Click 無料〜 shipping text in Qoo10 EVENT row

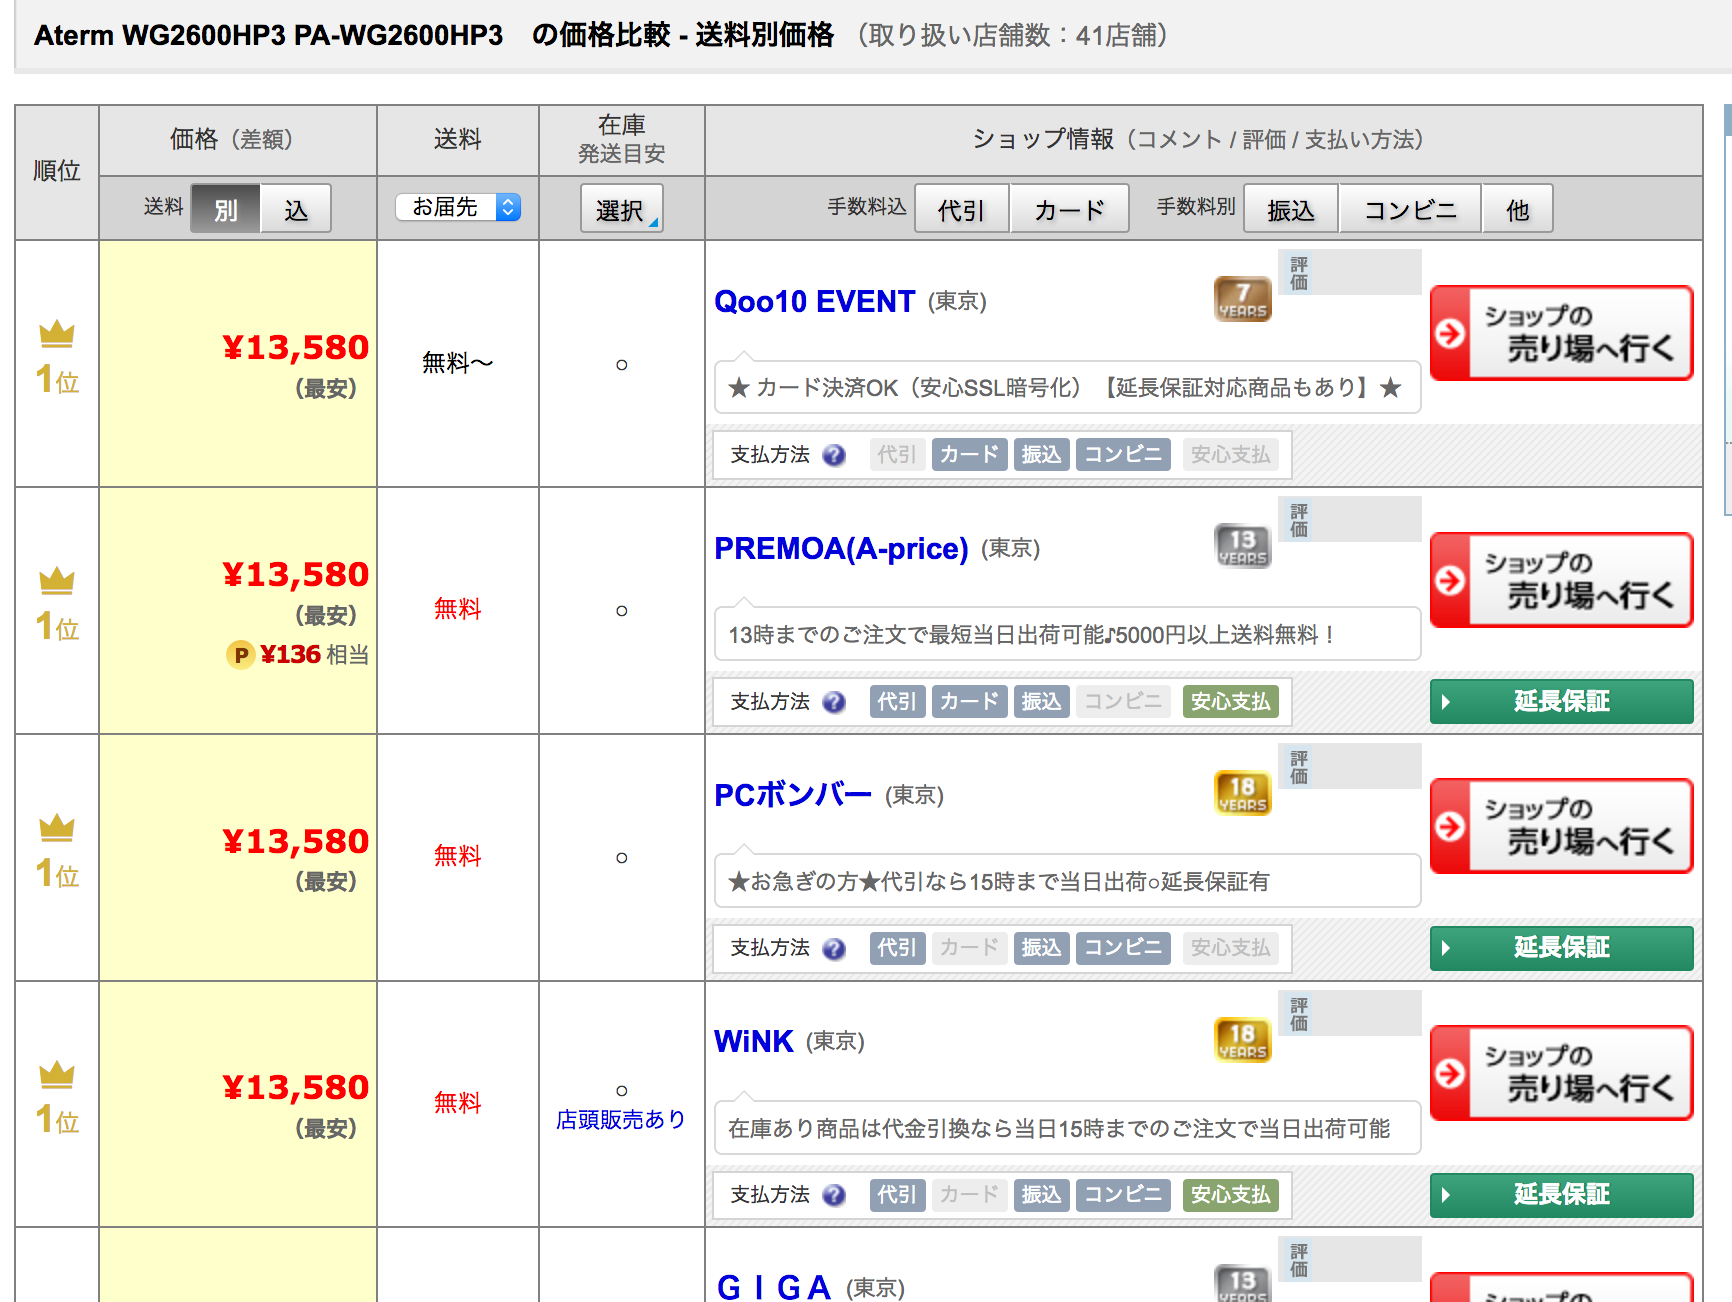[x=458, y=363]
